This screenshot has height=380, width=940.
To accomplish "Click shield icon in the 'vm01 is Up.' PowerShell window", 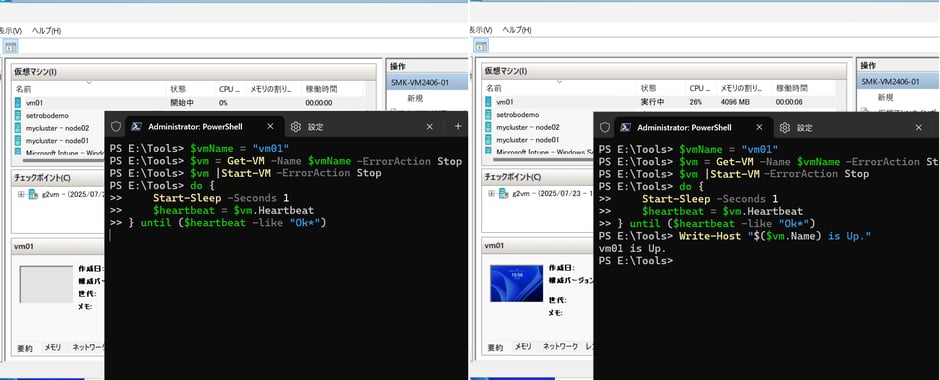I will pos(605,127).
